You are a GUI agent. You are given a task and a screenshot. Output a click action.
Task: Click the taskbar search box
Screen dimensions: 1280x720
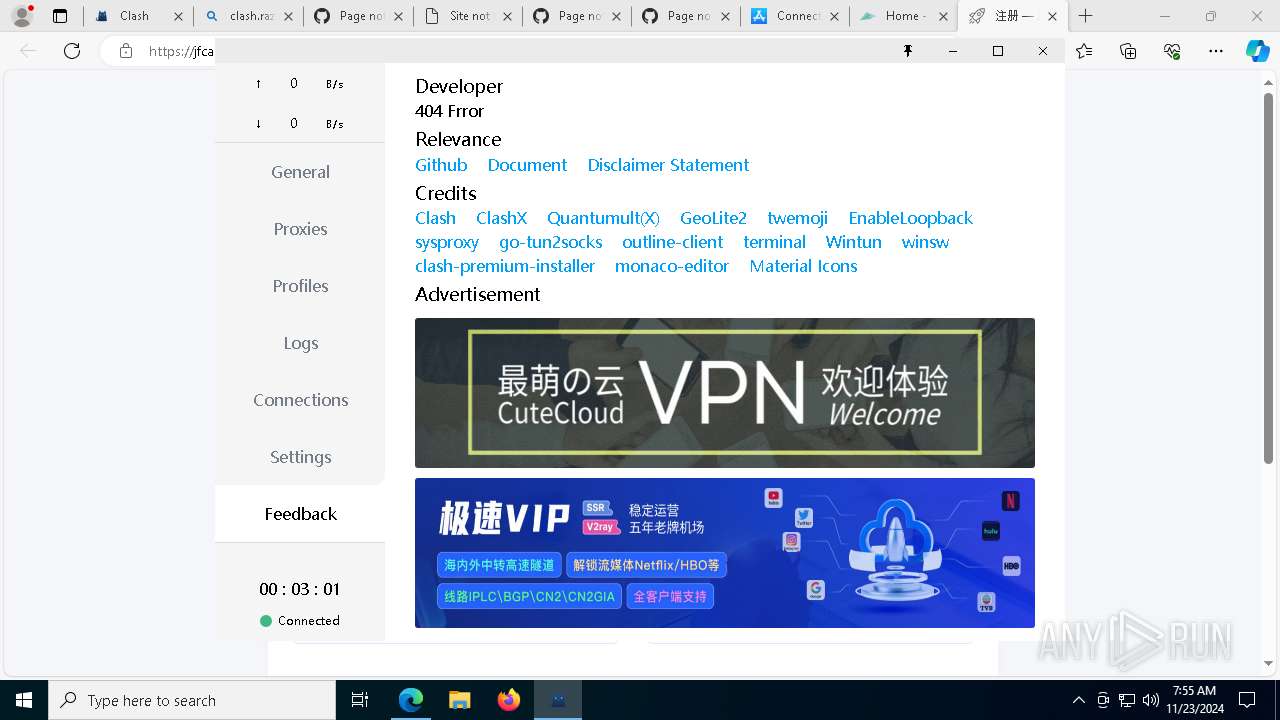192,700
